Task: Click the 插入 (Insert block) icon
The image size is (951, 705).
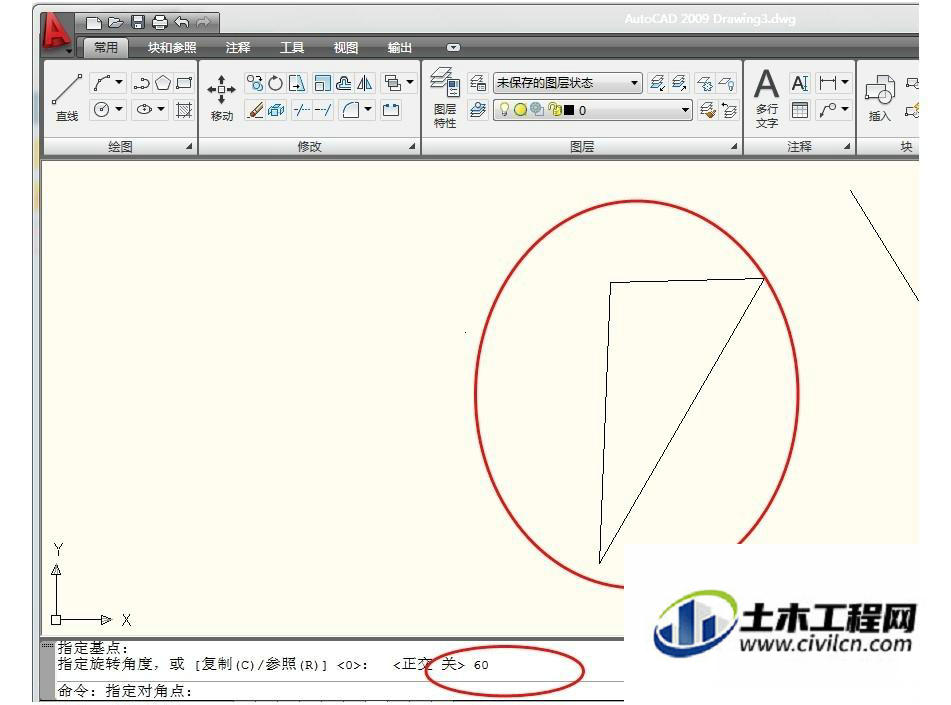Action: (879, 97)
